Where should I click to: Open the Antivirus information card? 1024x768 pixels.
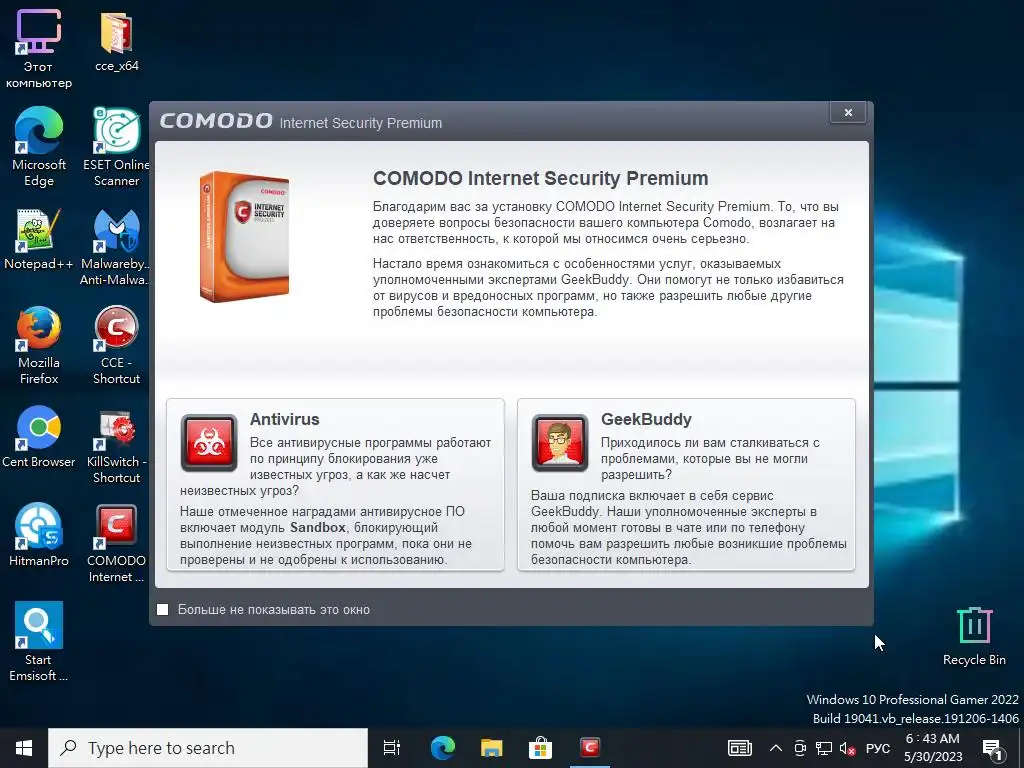(335, 485)
